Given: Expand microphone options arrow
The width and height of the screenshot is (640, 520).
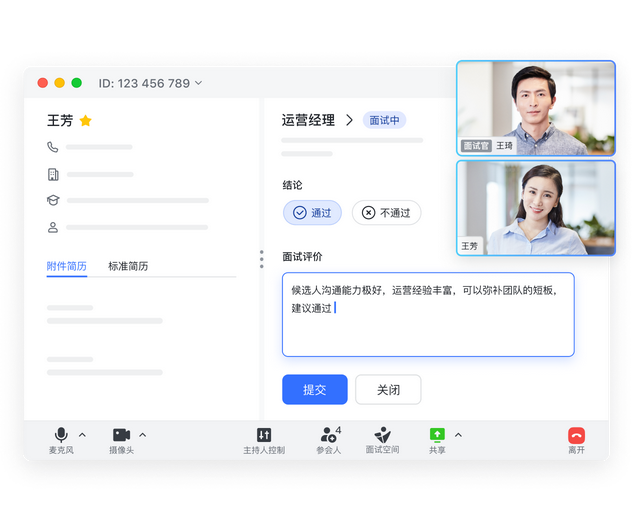Looking at the screenshot, I should pyautogui.click(x=82, y=435).
